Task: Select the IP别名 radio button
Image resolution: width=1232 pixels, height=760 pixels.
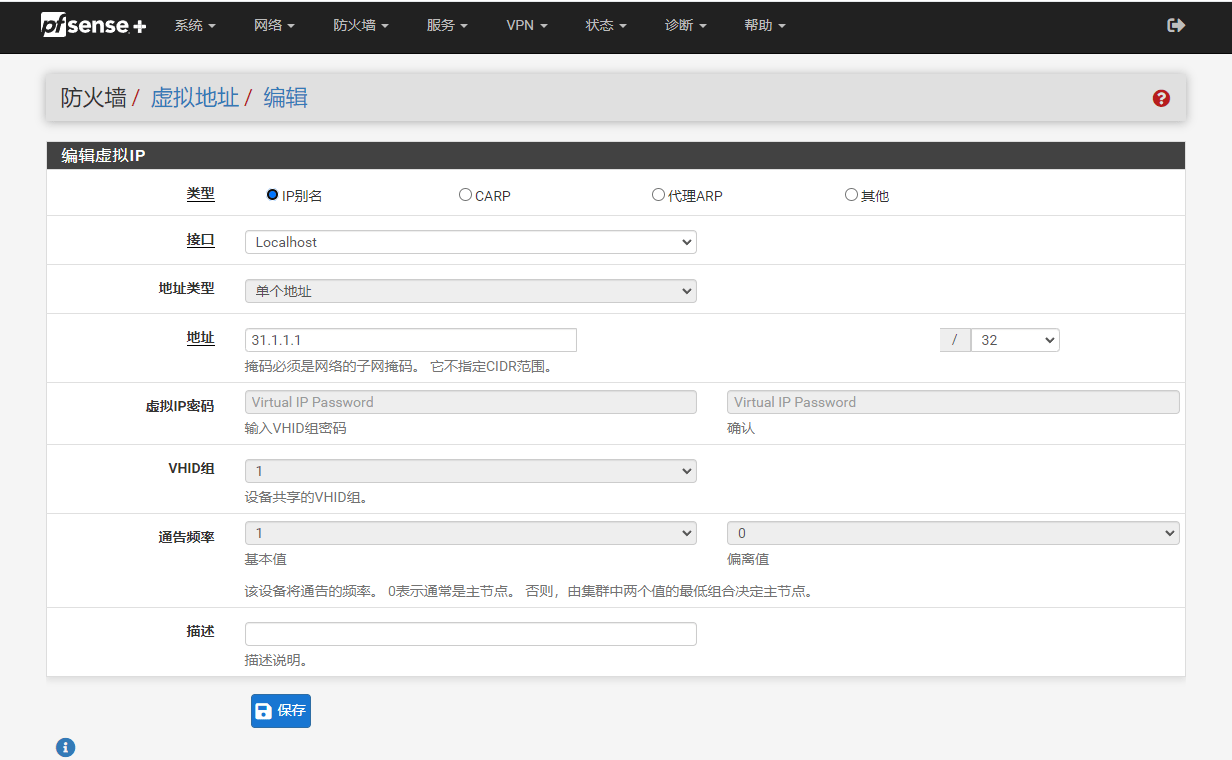Action: [272, 195]
